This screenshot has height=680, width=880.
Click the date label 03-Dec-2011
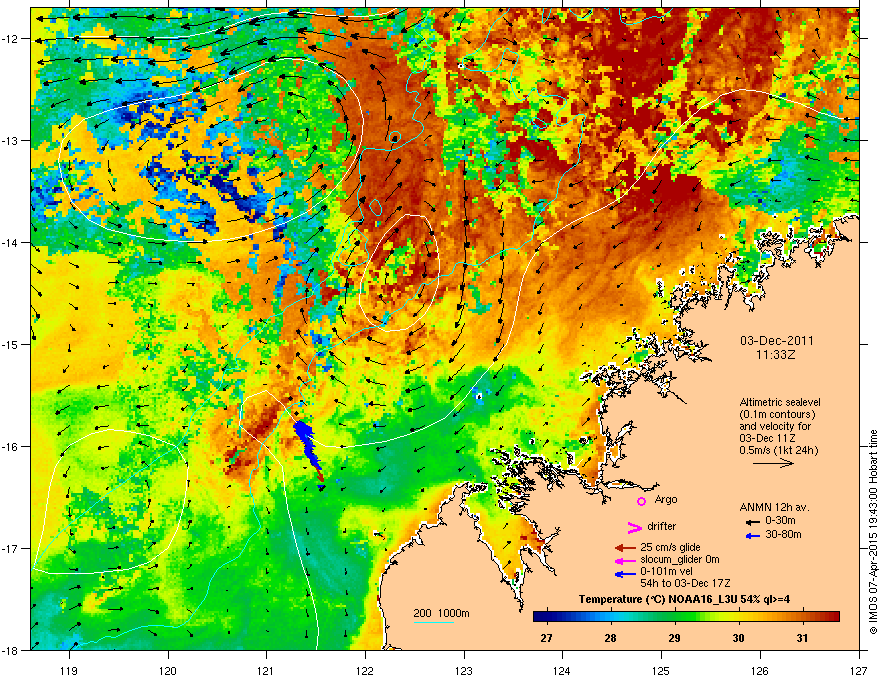click(x=777, y=341)
